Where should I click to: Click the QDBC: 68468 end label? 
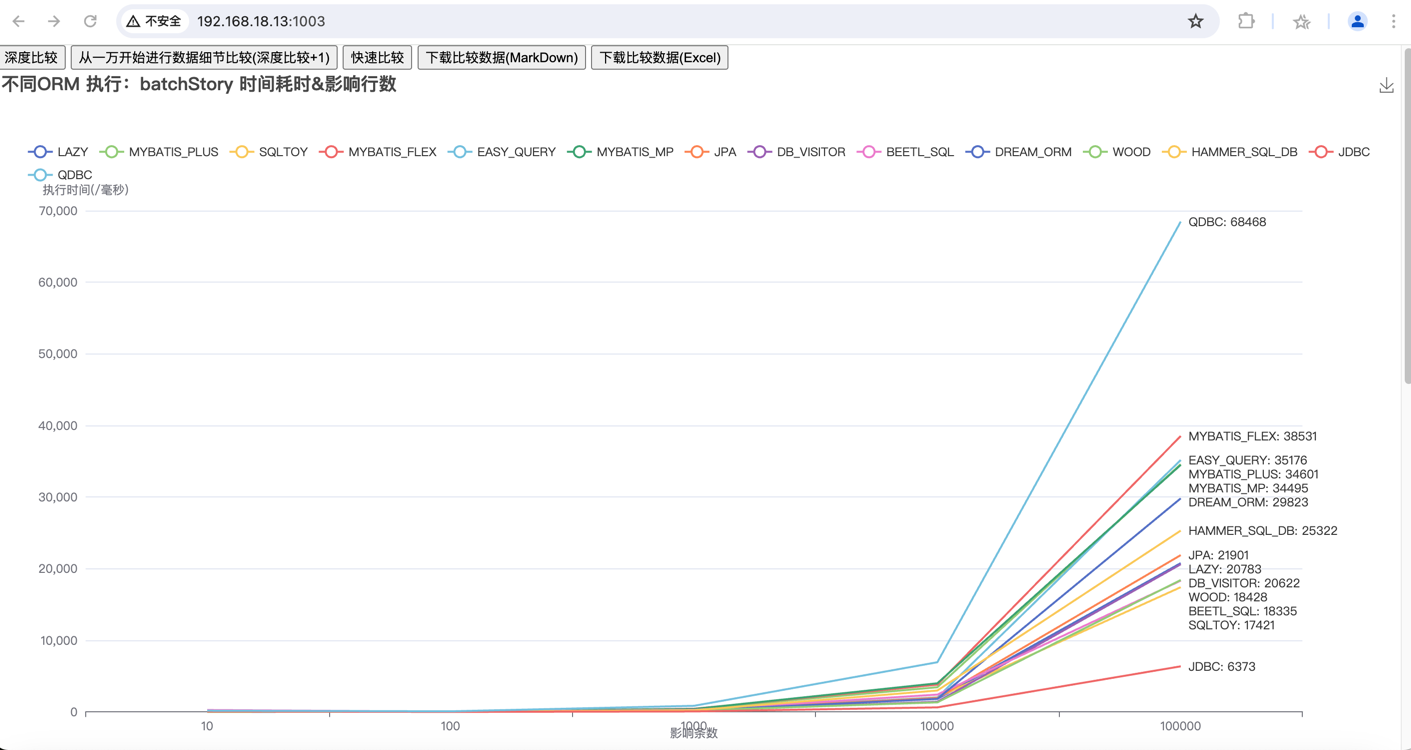(1227, 222)
